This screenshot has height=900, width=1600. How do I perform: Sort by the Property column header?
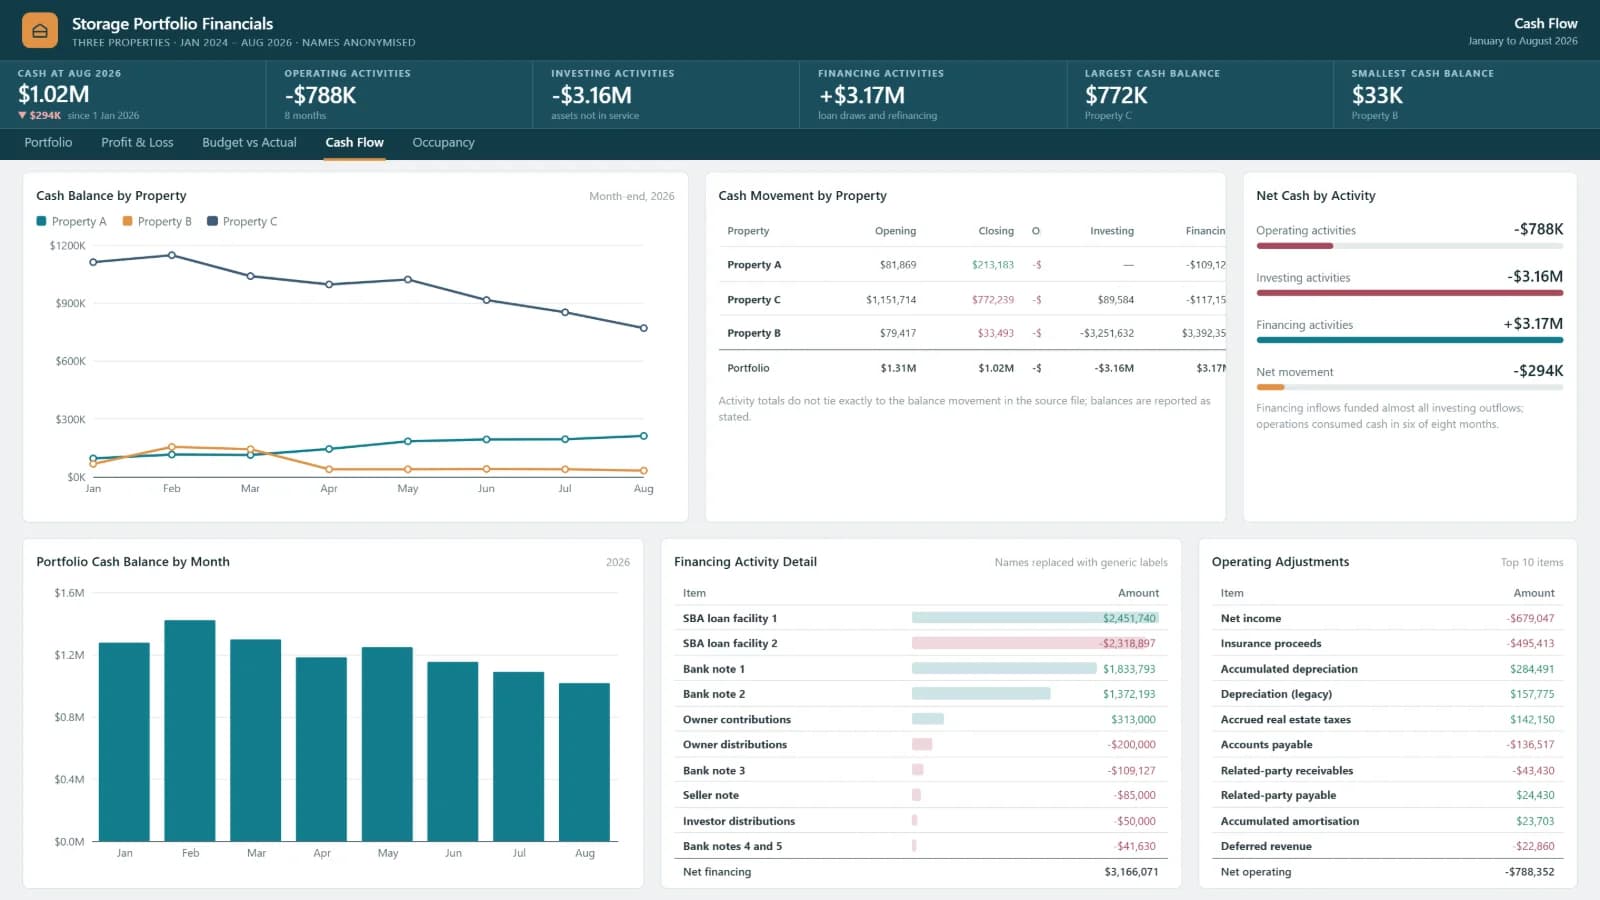(748, 231)
